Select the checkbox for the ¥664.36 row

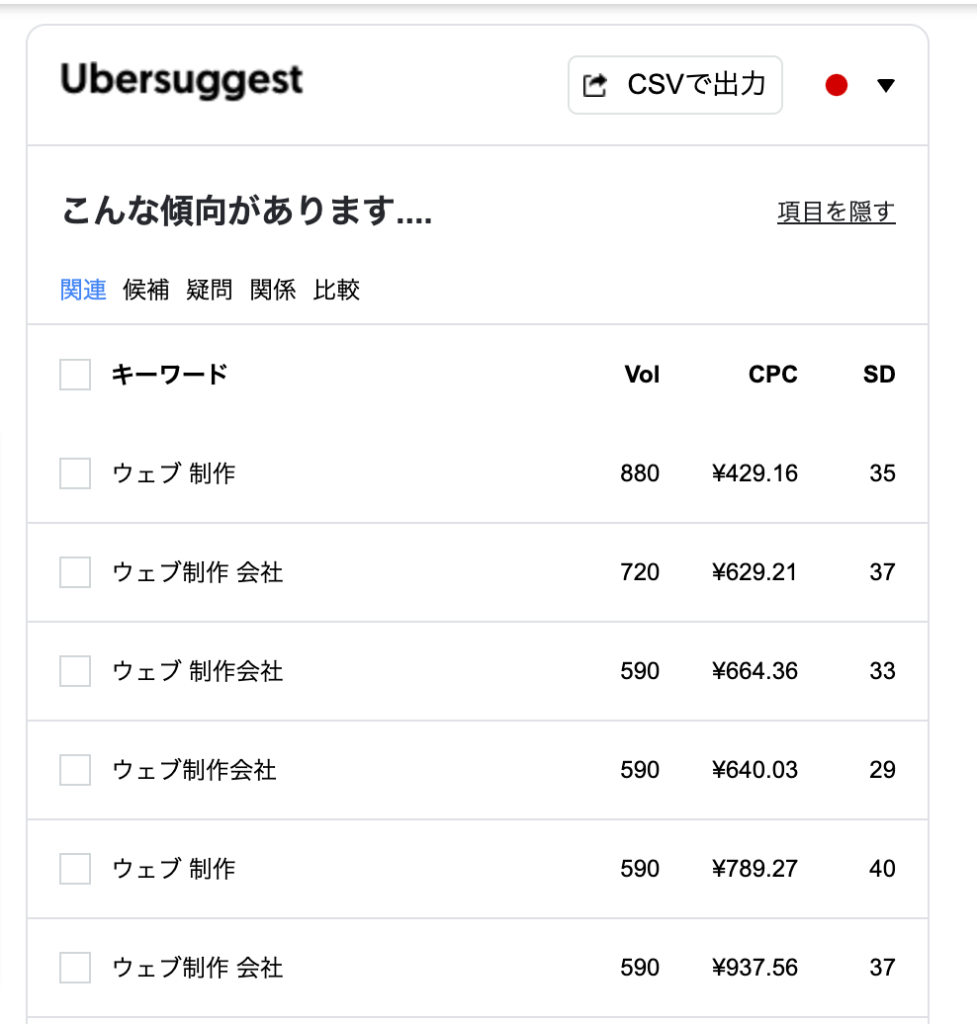click(x=75, y=671)
